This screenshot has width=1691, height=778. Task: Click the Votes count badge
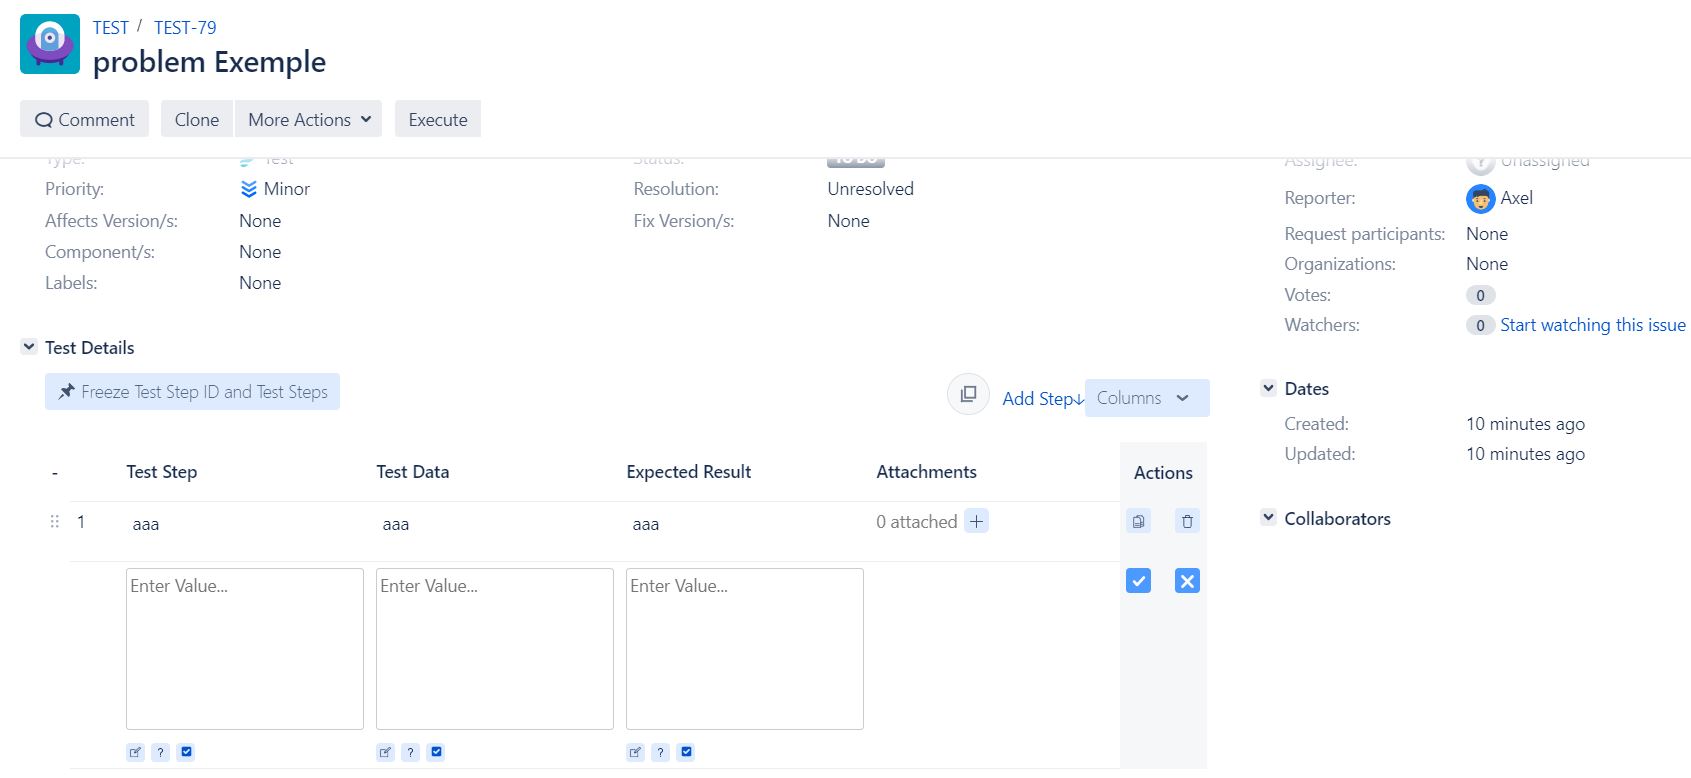(x=1480, y=295)
